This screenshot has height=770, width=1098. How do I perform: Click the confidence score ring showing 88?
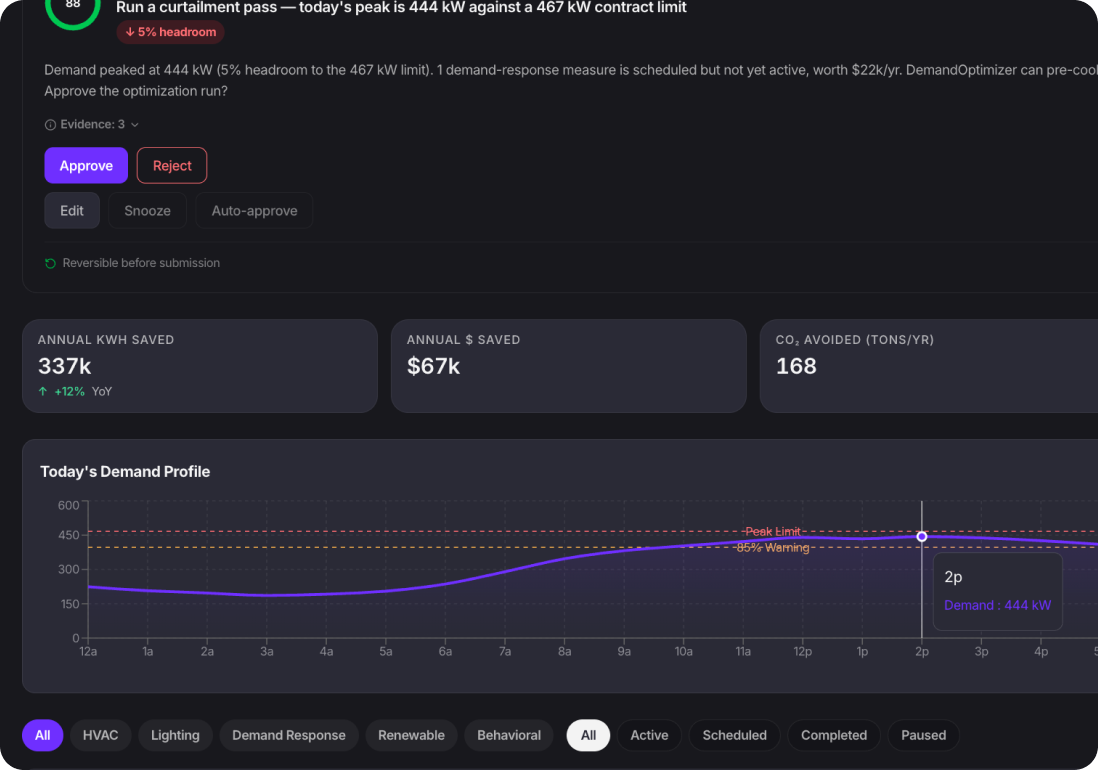(x=73, y=7)
